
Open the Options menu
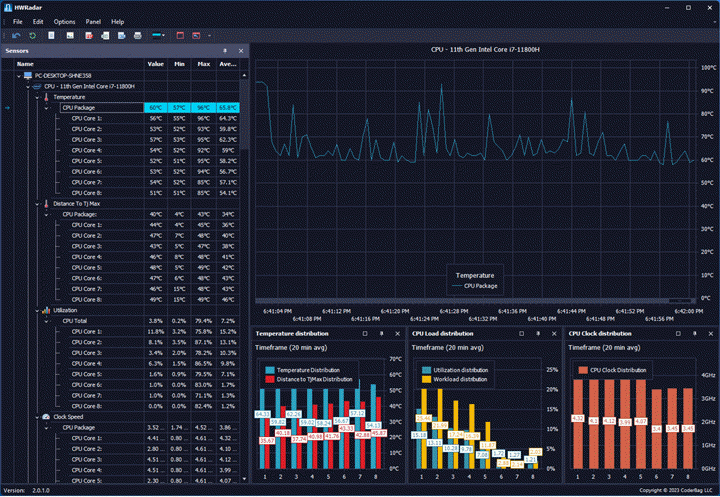64,22
